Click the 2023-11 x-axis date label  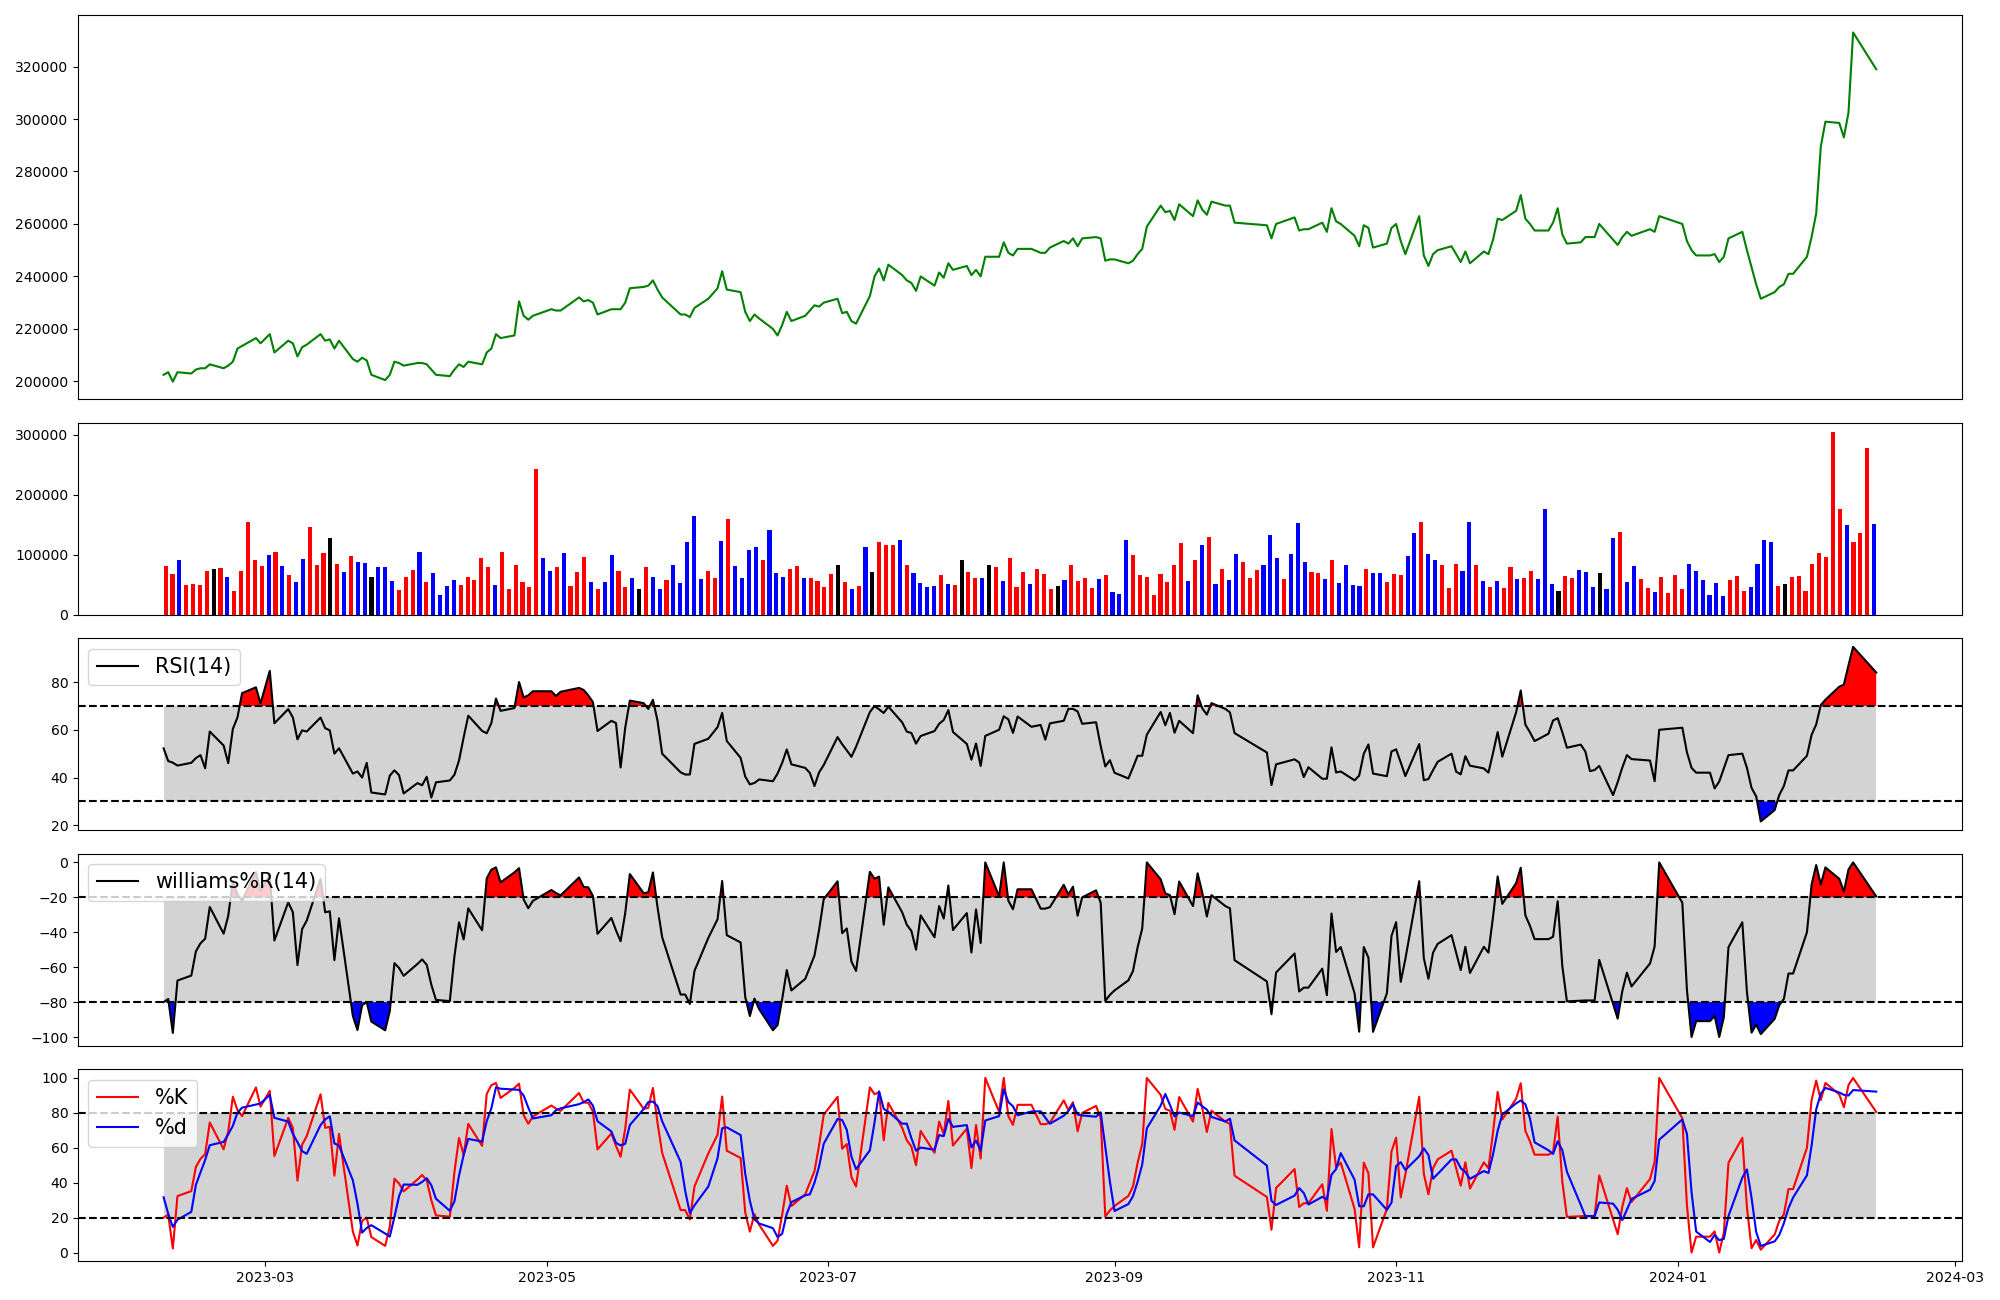coord(1396,1277)
